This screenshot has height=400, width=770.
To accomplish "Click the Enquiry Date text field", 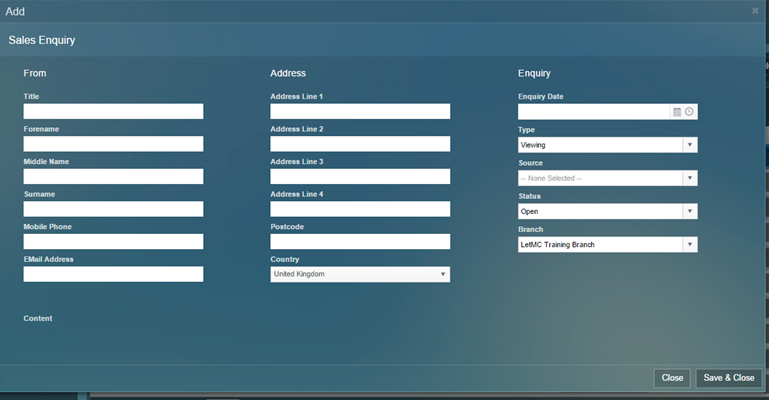I will click(593, 112).
